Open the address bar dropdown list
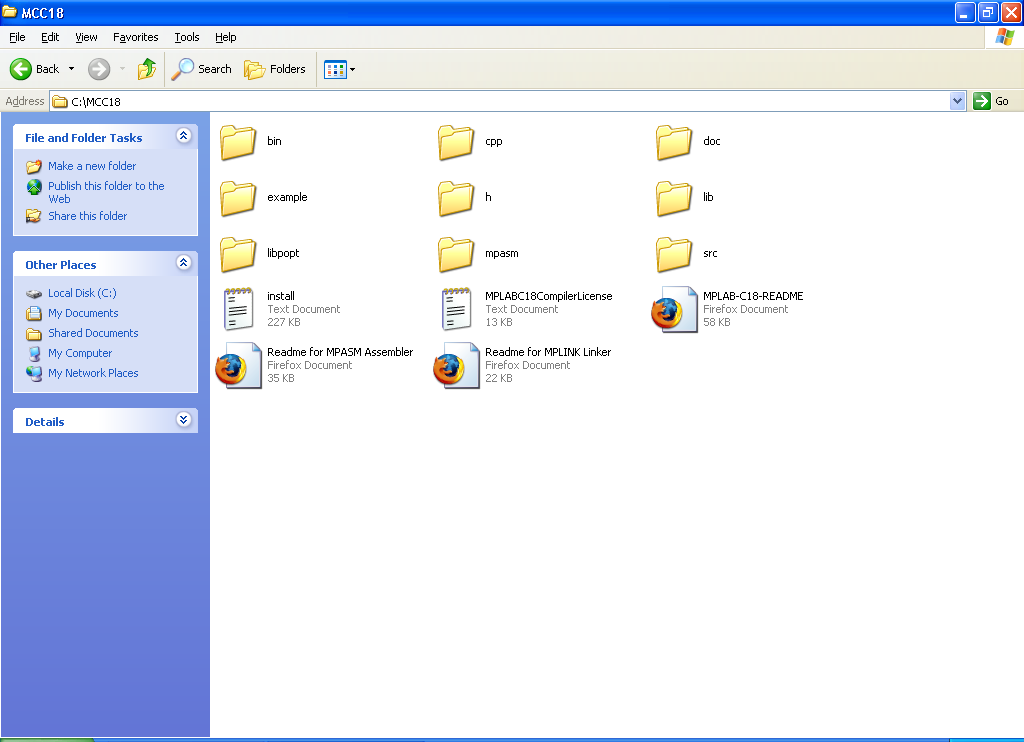Image resolution: width=1024 pixels, height=742 pixels. tap(957, 101)
